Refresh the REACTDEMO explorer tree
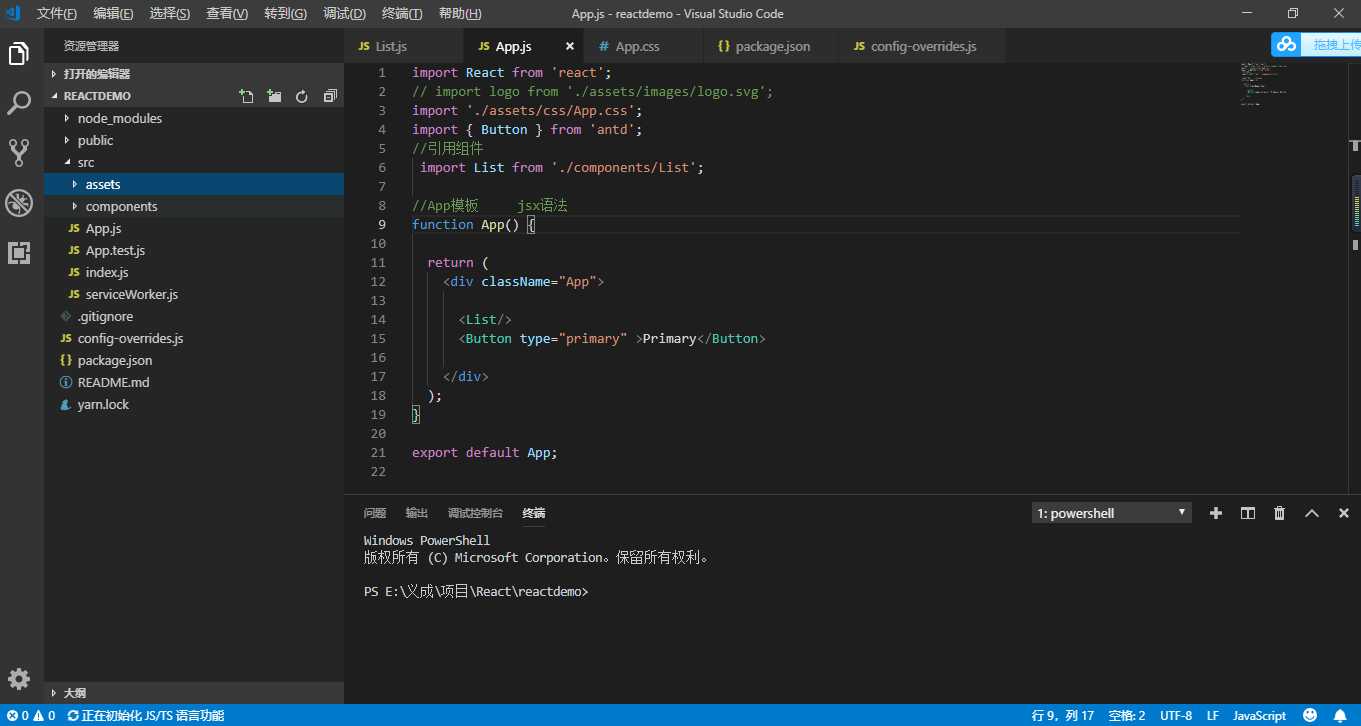The image size is (1361, 726). tap(302, 96)
